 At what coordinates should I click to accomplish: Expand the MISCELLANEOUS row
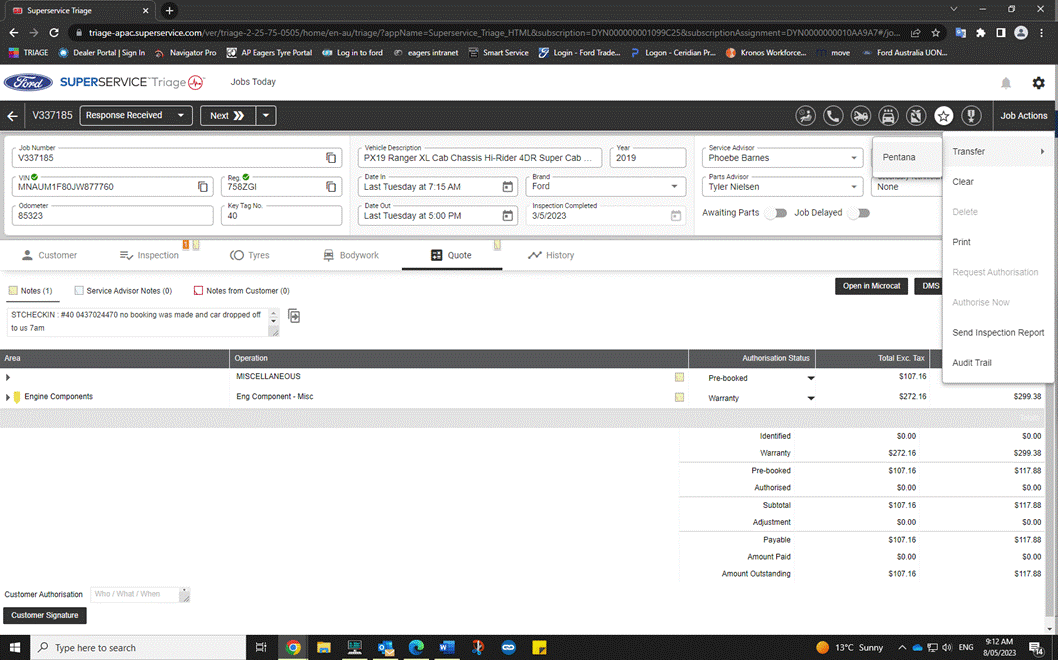[8, 377]
